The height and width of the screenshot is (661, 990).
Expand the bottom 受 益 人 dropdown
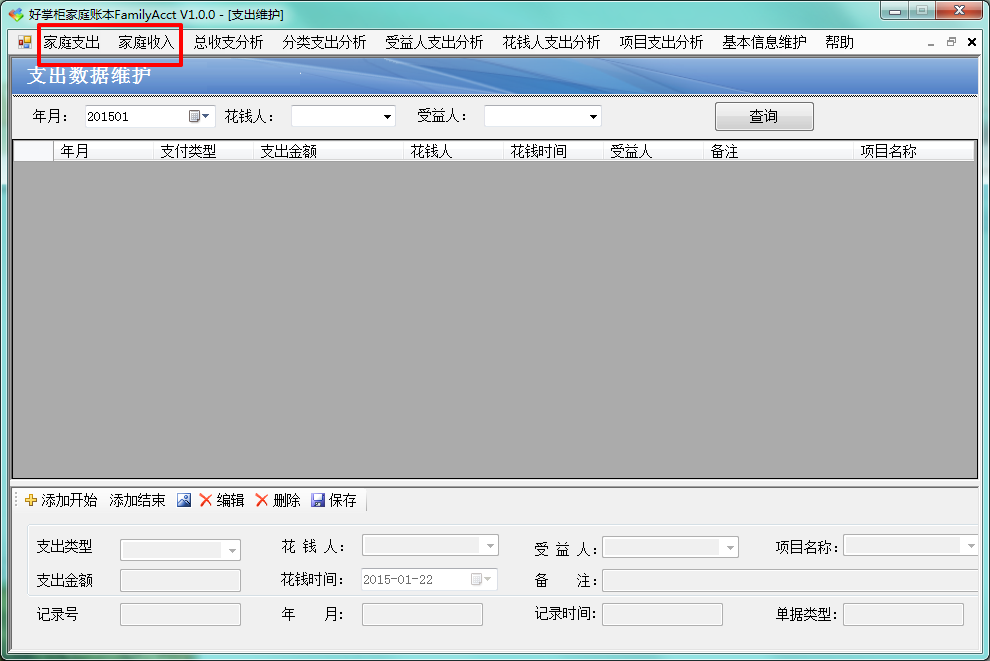(730, 547)
